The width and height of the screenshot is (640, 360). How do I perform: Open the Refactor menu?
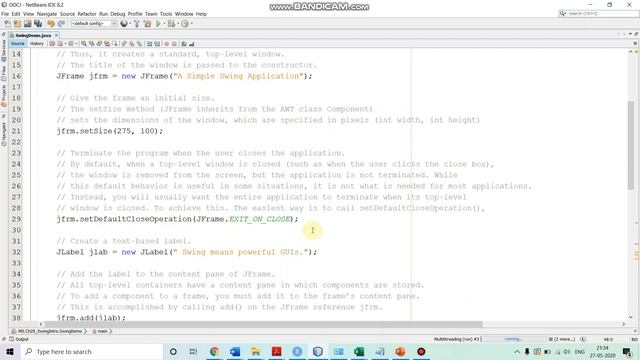(x=87, y=14)
